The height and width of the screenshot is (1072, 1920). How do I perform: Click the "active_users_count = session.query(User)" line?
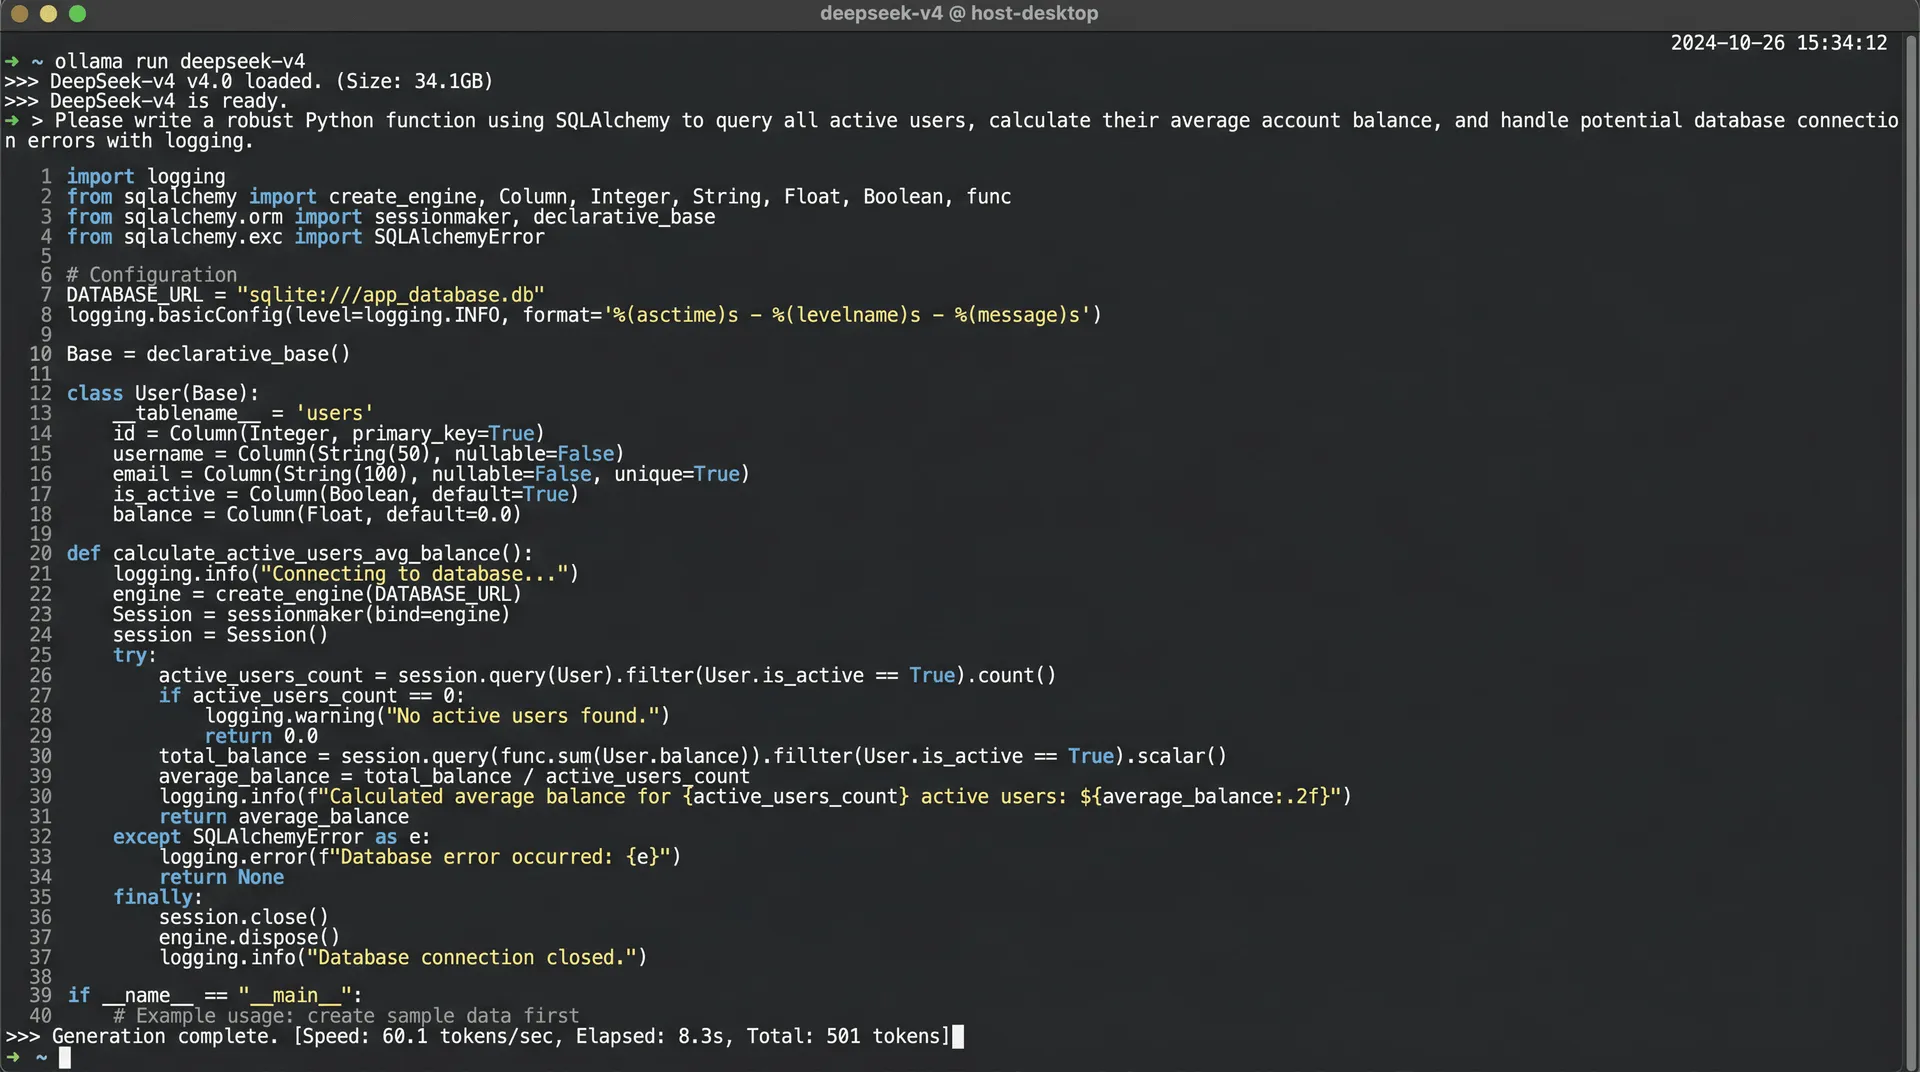click(x=607, y=676)
